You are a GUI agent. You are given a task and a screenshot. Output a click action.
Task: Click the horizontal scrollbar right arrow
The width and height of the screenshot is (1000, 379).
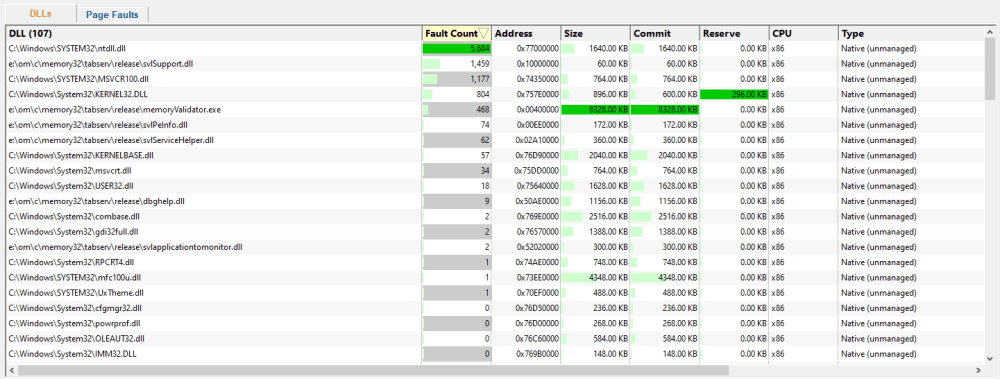[978, 370]
